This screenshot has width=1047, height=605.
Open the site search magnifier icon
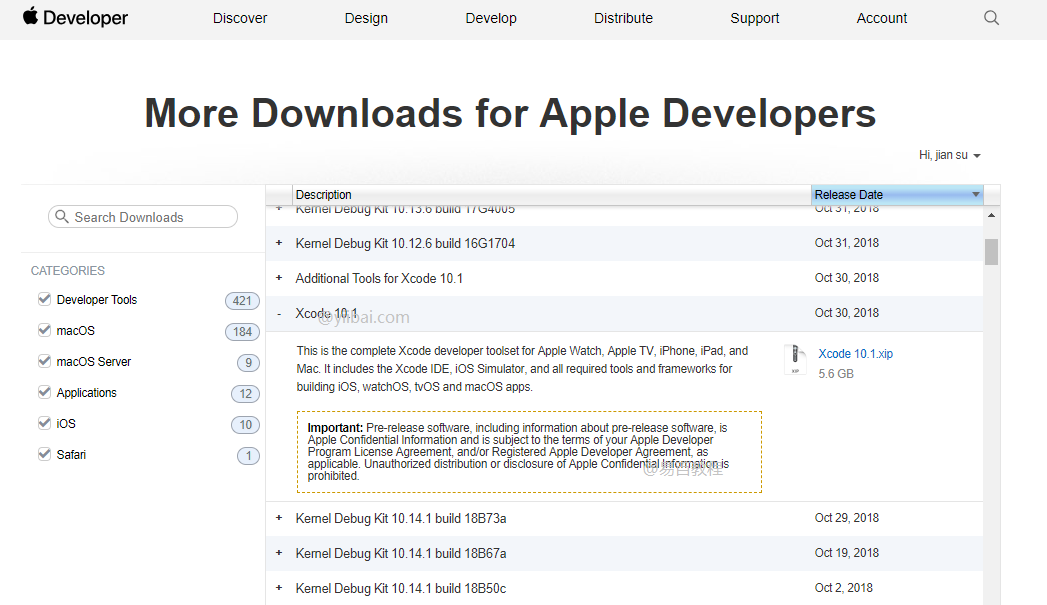point(992,18)
